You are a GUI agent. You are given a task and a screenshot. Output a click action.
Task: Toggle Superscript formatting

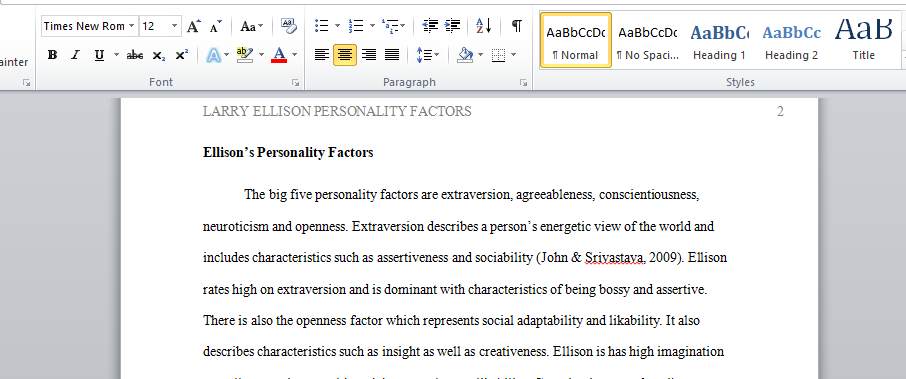tap(181, 55)
